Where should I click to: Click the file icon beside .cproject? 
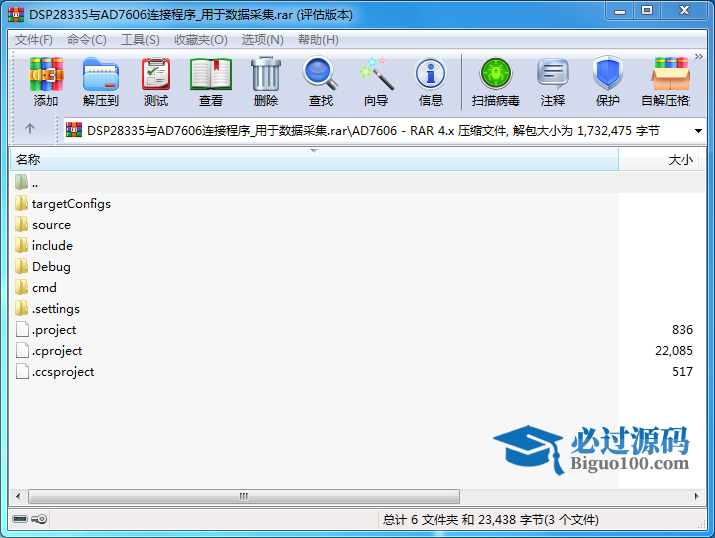click(x=22, y=350)
